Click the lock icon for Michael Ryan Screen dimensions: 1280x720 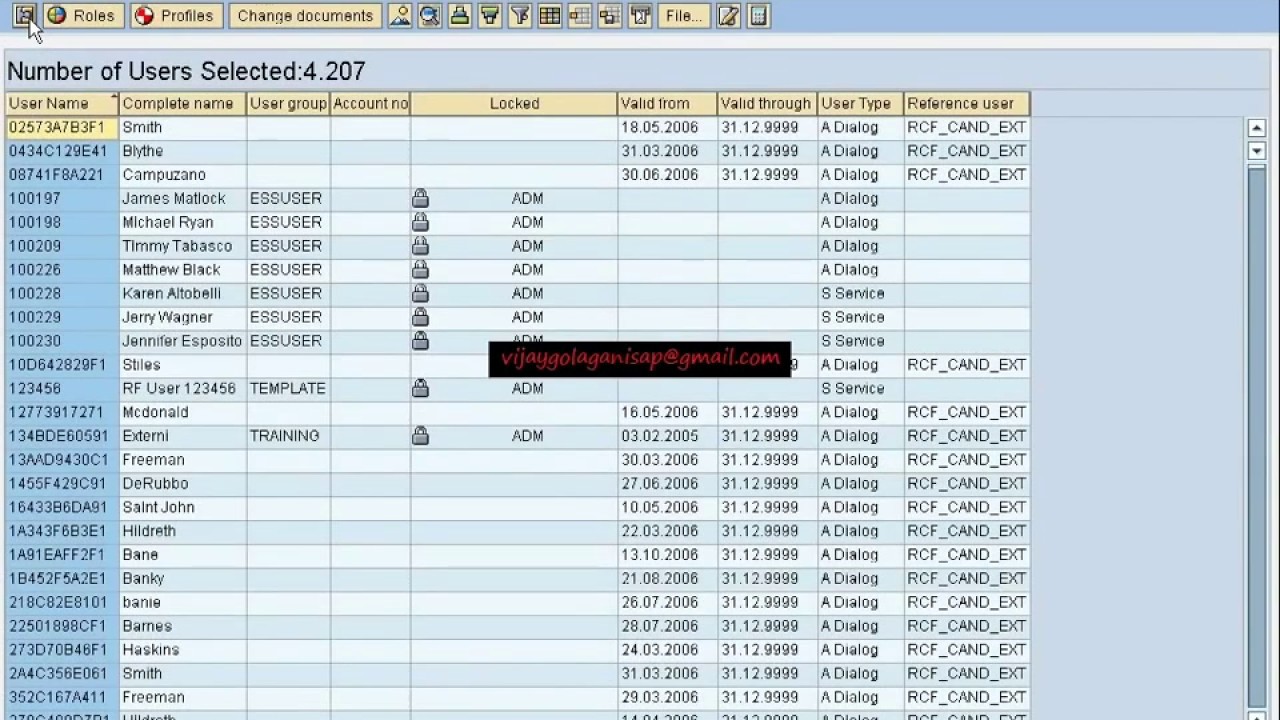[x=420, y=222]
